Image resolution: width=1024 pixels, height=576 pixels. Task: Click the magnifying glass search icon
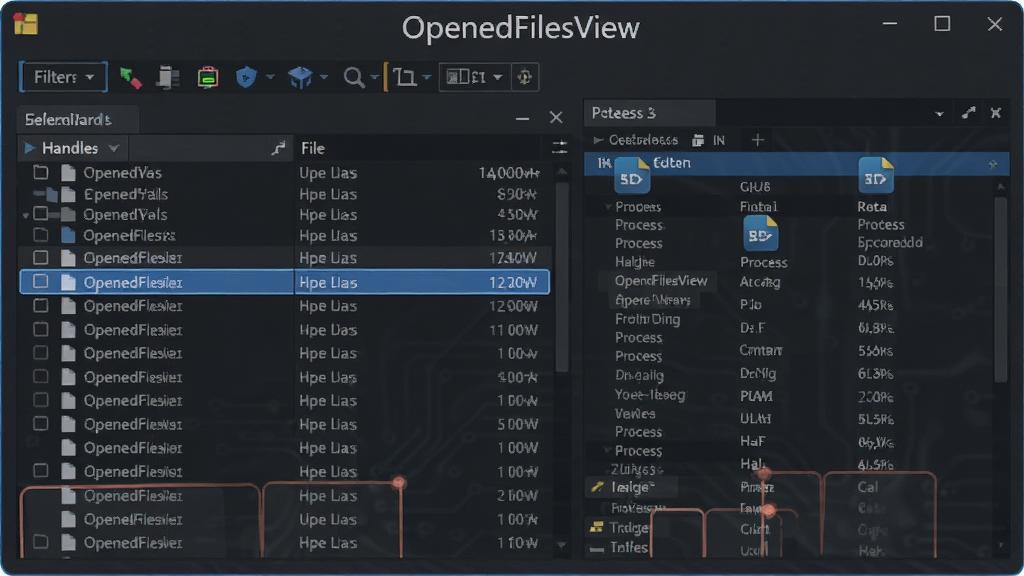click(353, 78)
